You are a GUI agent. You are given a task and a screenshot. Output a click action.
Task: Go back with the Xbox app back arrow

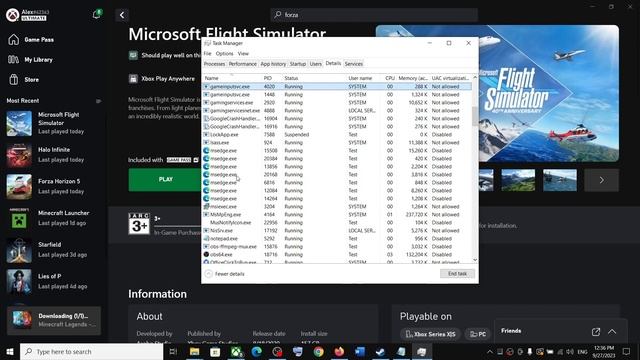pos(122,15)
